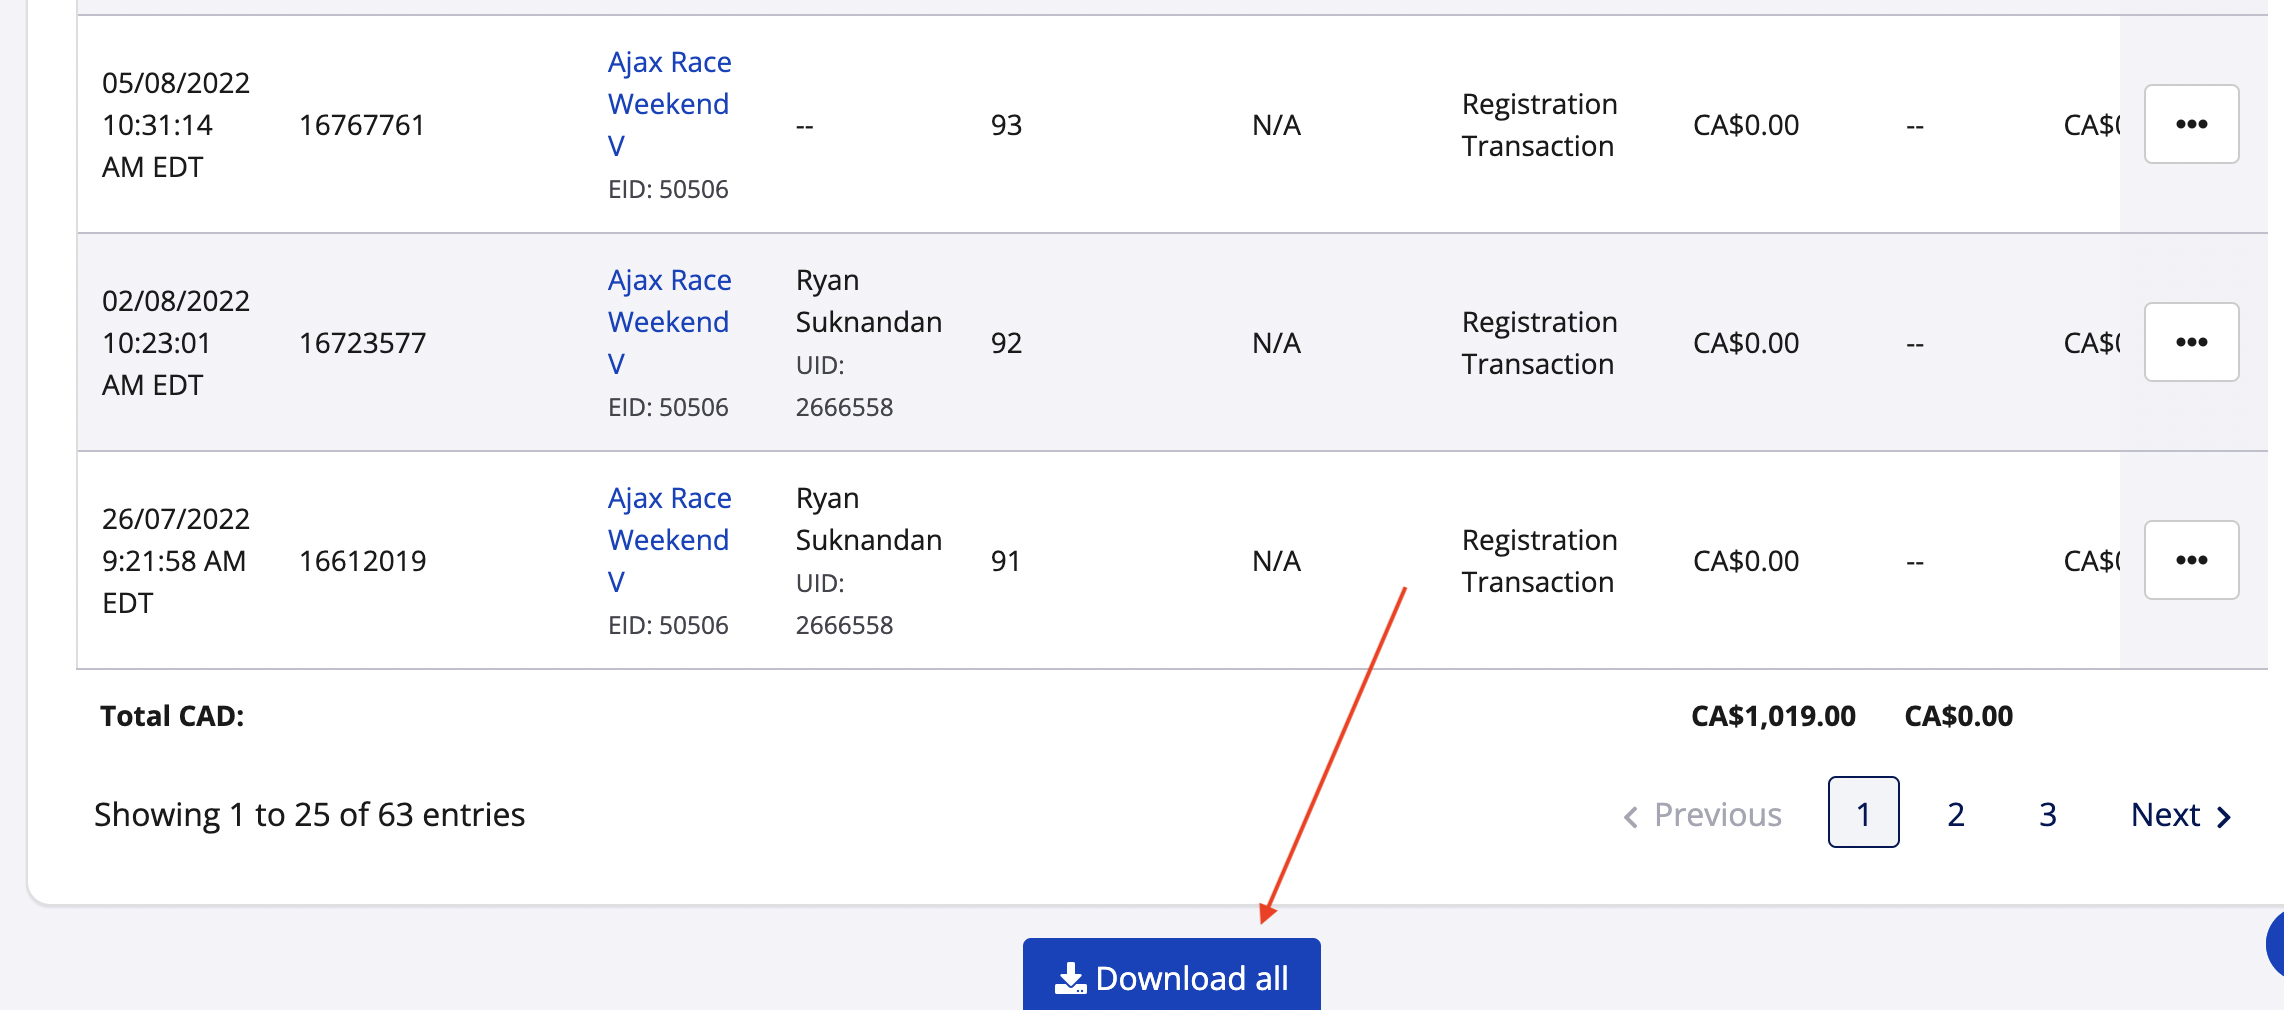Click the Showing 1 to 25 entries text

click(x=309, y=814)
